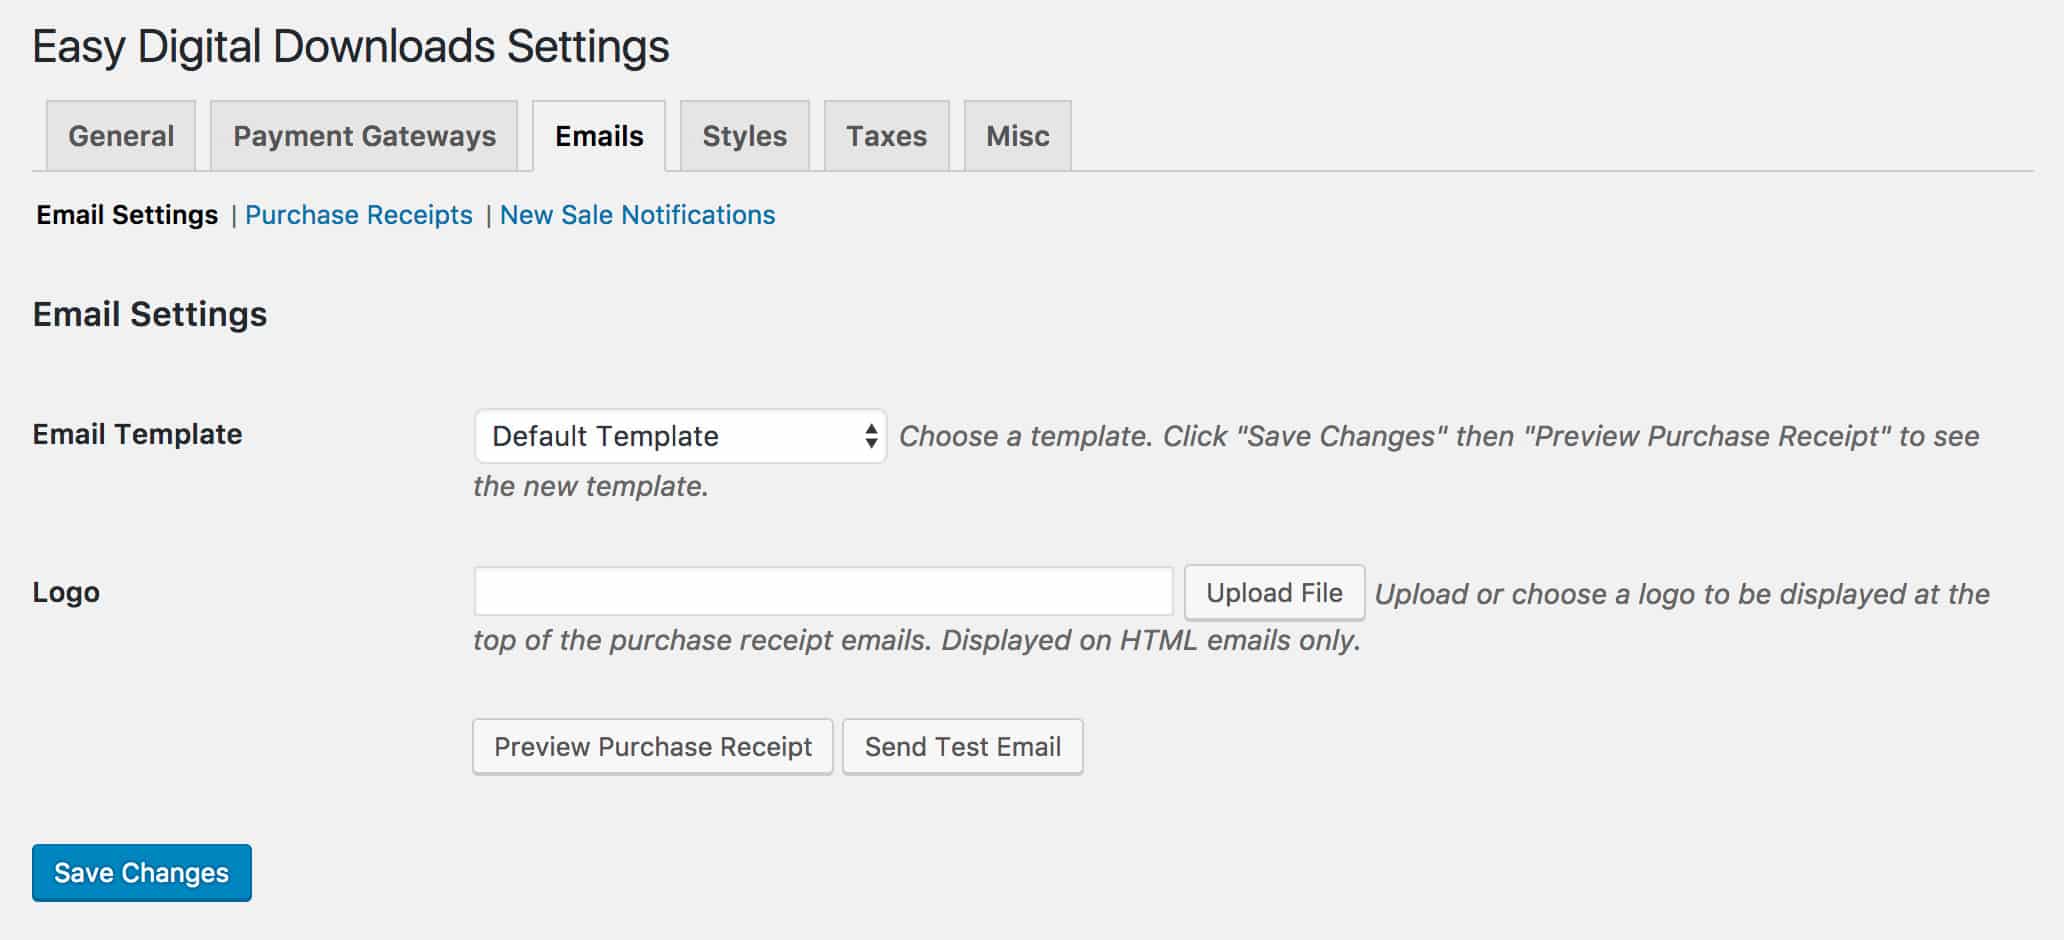Click into the Logo URL input field
Screen dimensions: 2064x940
[823, 592]
